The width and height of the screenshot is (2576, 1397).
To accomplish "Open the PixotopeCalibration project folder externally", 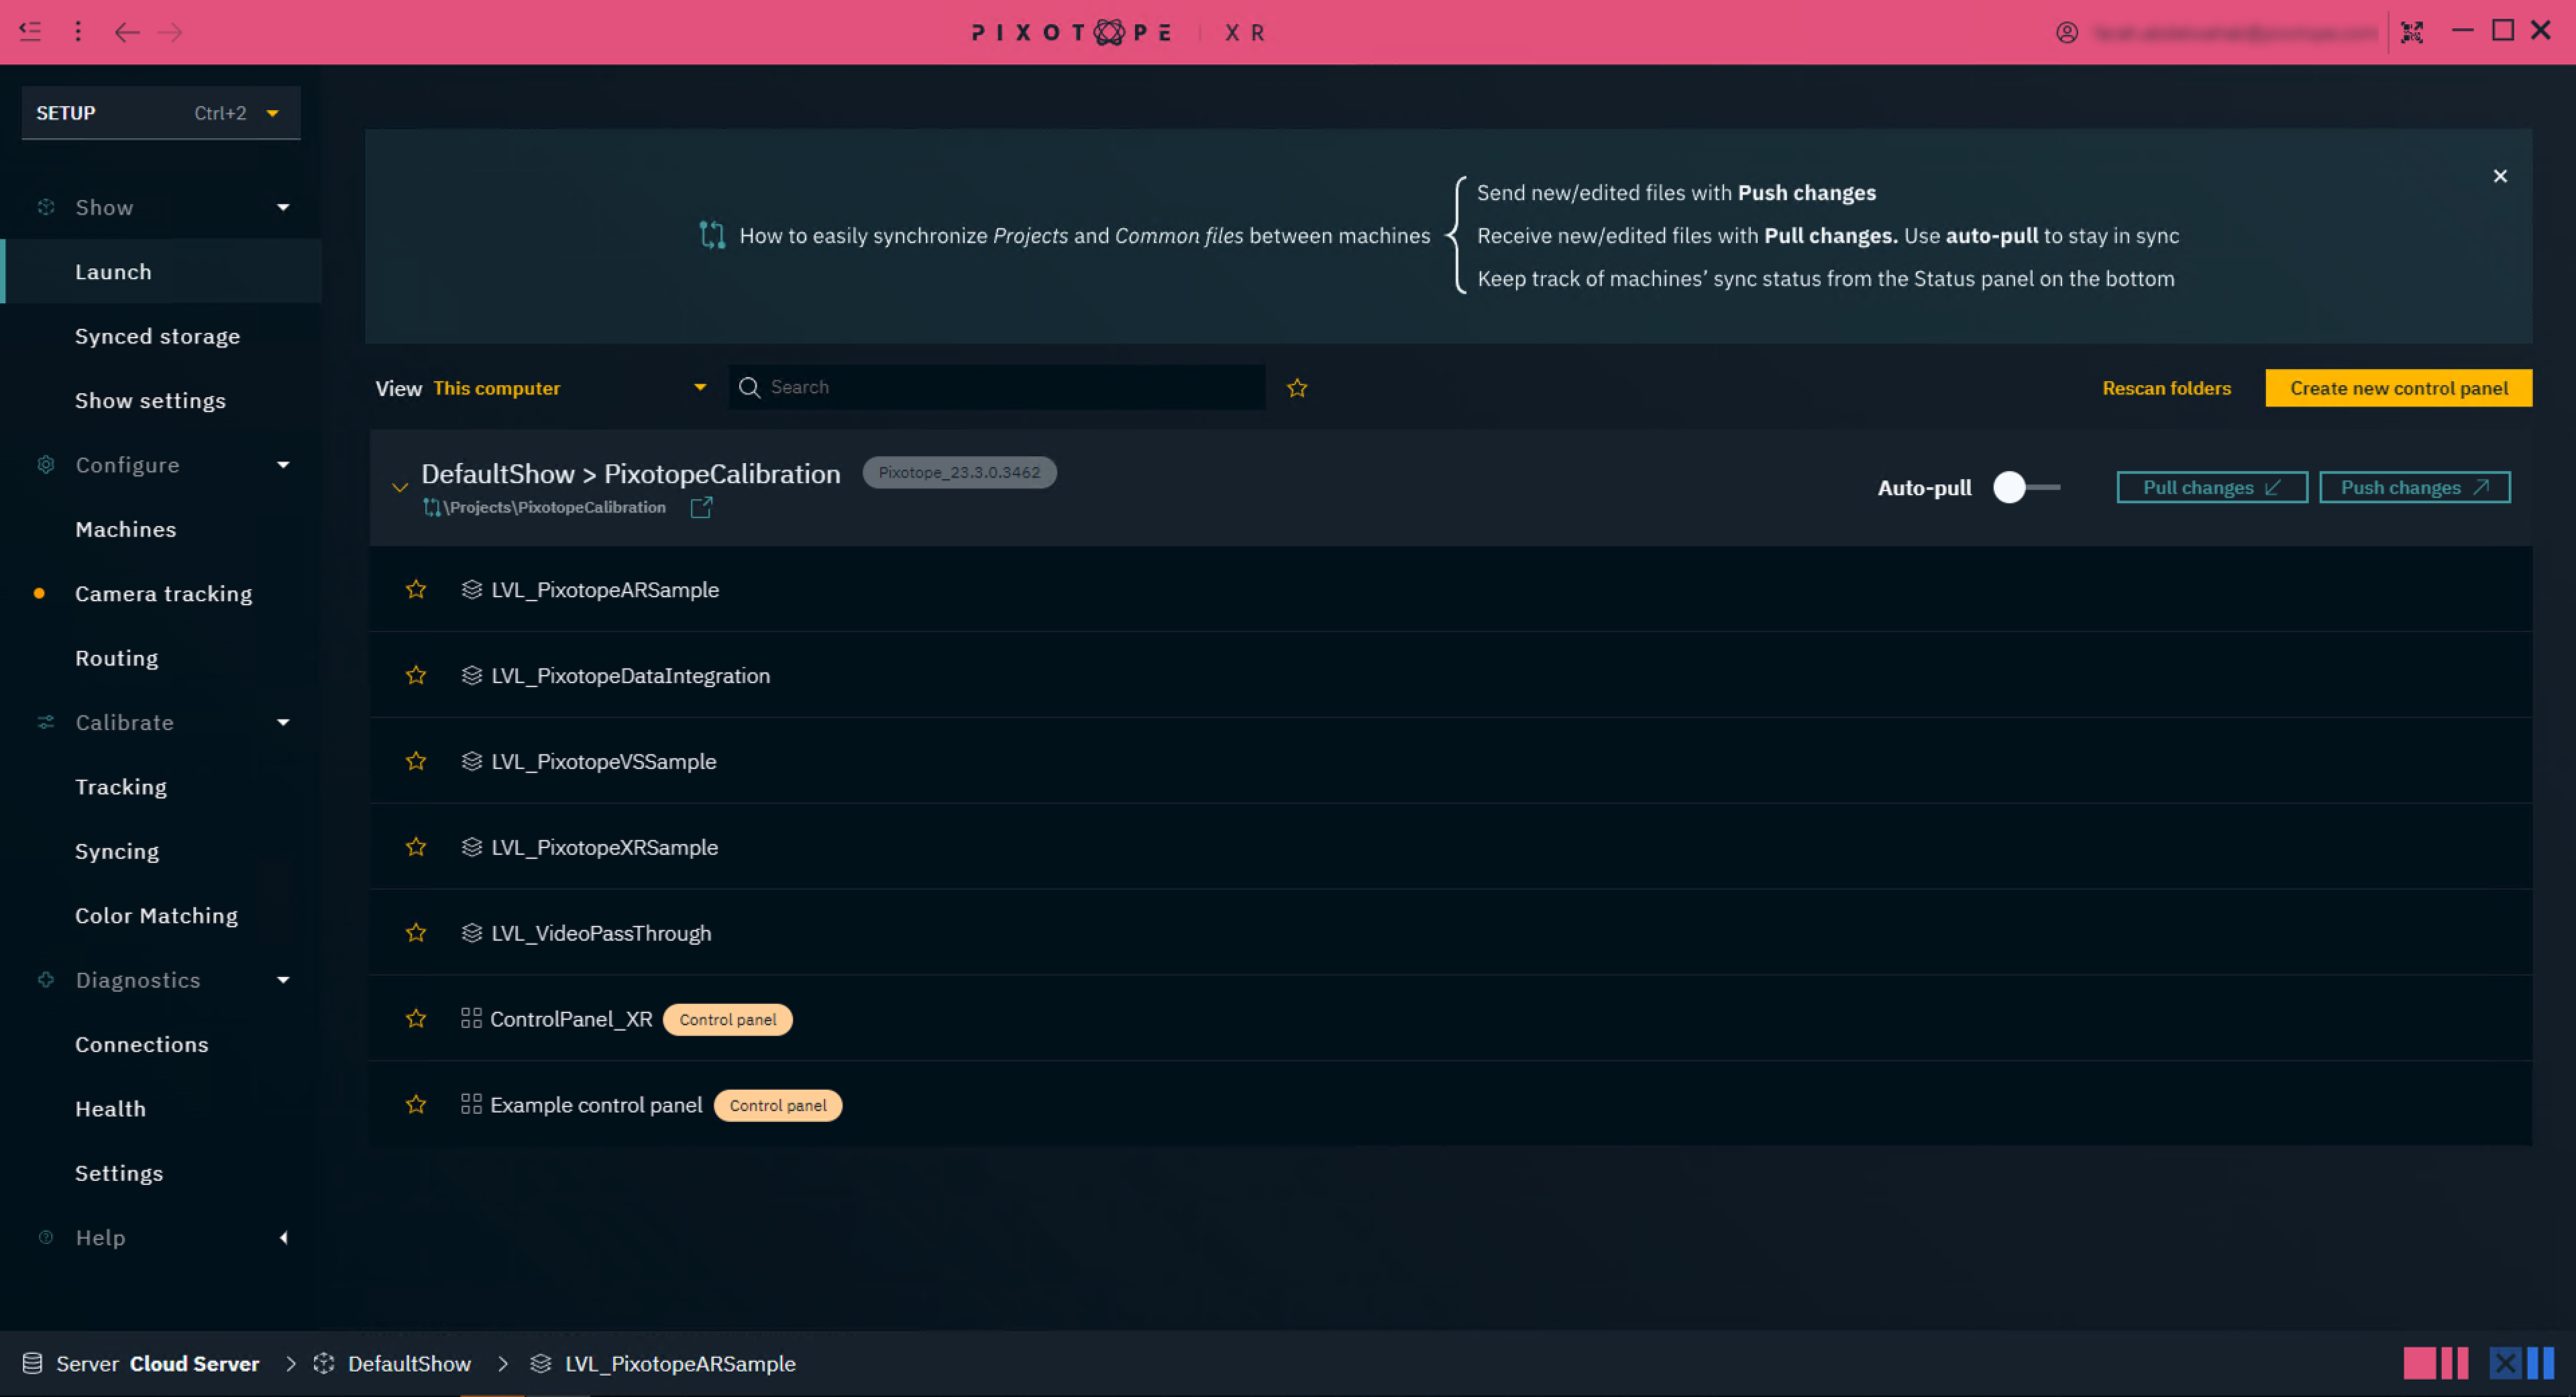I will pos(701,508).
